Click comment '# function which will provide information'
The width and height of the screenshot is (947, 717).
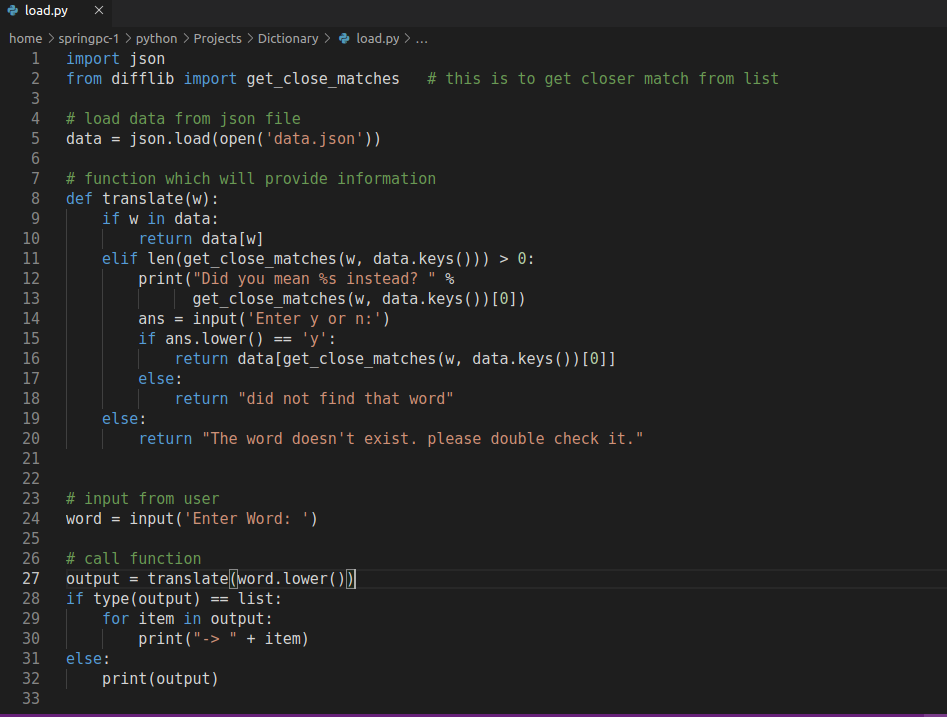[251, 179]
